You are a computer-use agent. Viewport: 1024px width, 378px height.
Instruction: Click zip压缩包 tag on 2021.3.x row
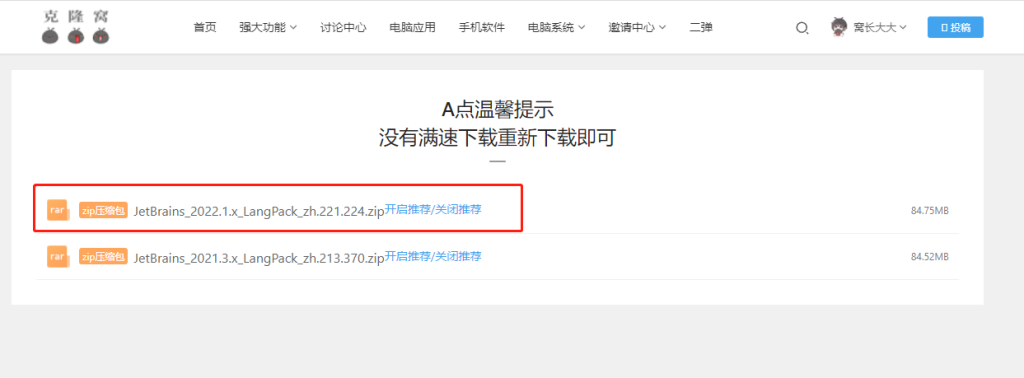[103, 257]
